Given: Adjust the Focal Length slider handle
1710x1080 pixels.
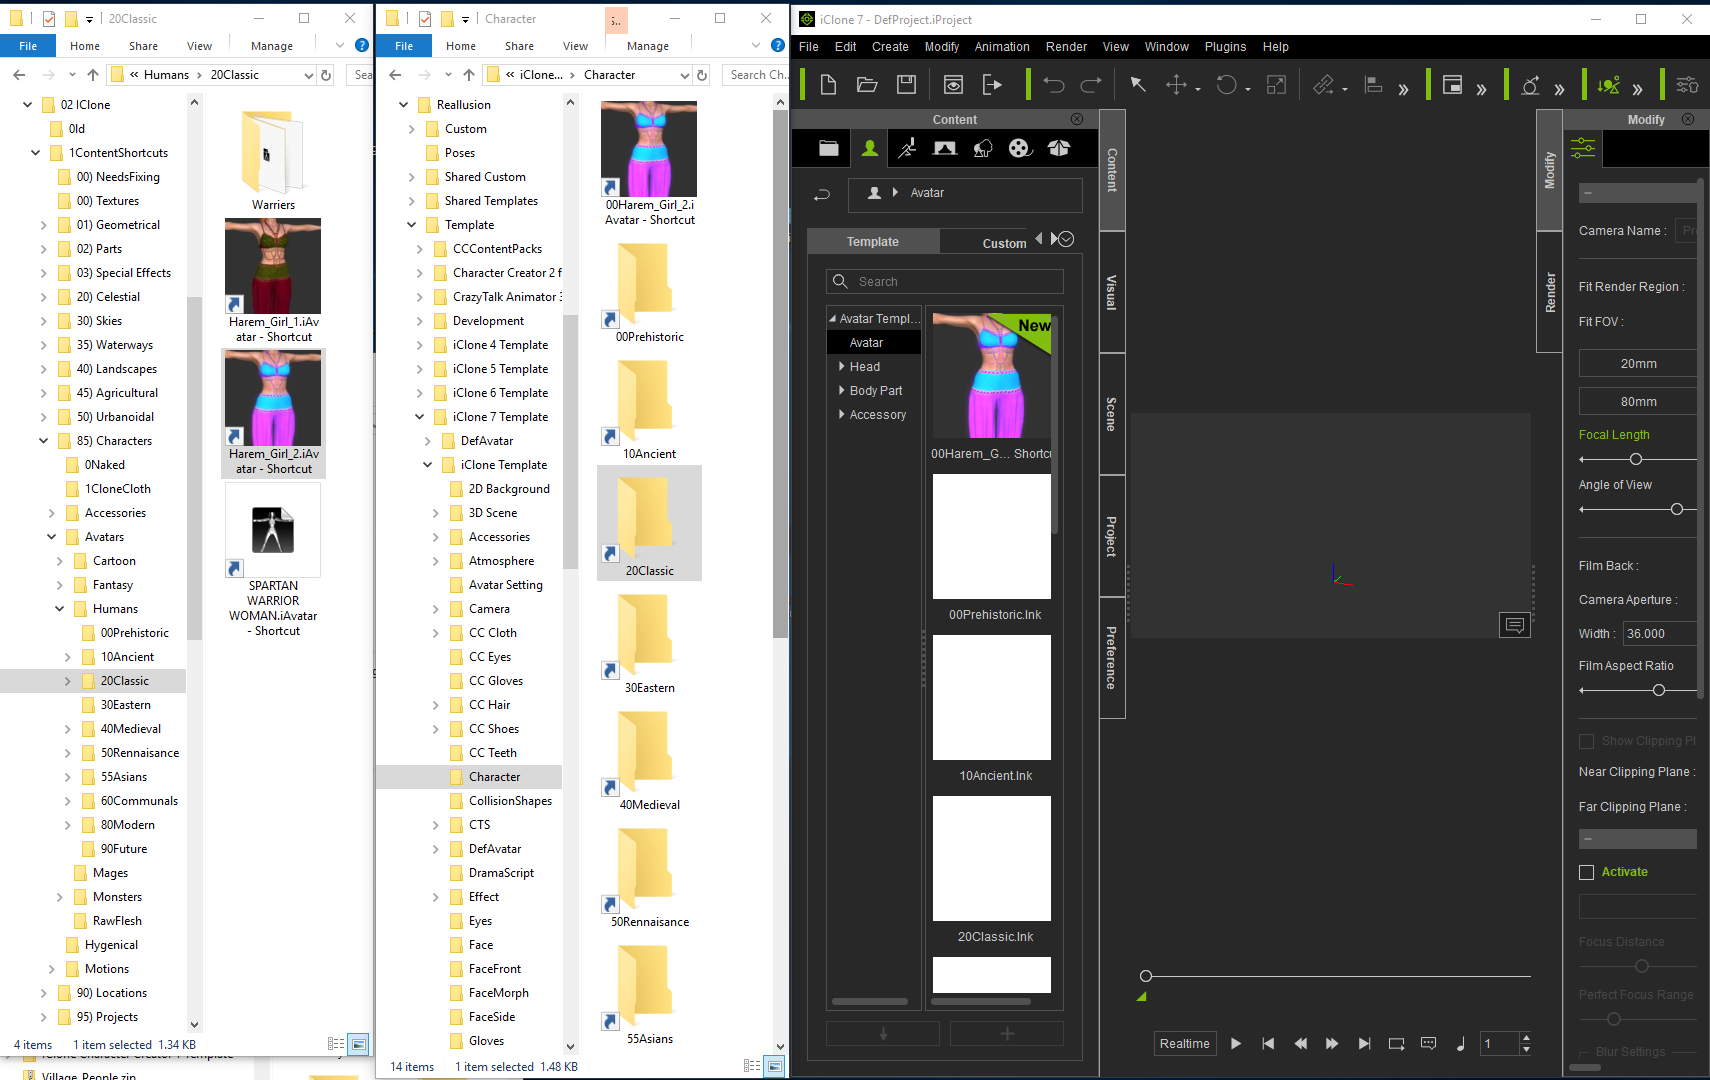Looking at the screenshot, I should coord(1636,459).
